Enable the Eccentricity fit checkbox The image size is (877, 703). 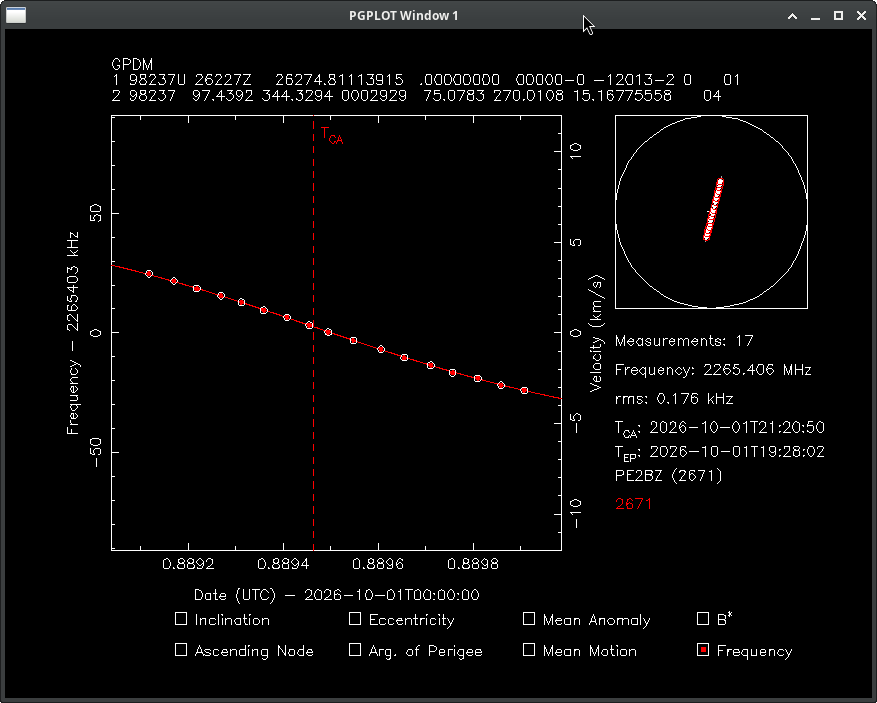pyautogui.click(x=355, y=619)
